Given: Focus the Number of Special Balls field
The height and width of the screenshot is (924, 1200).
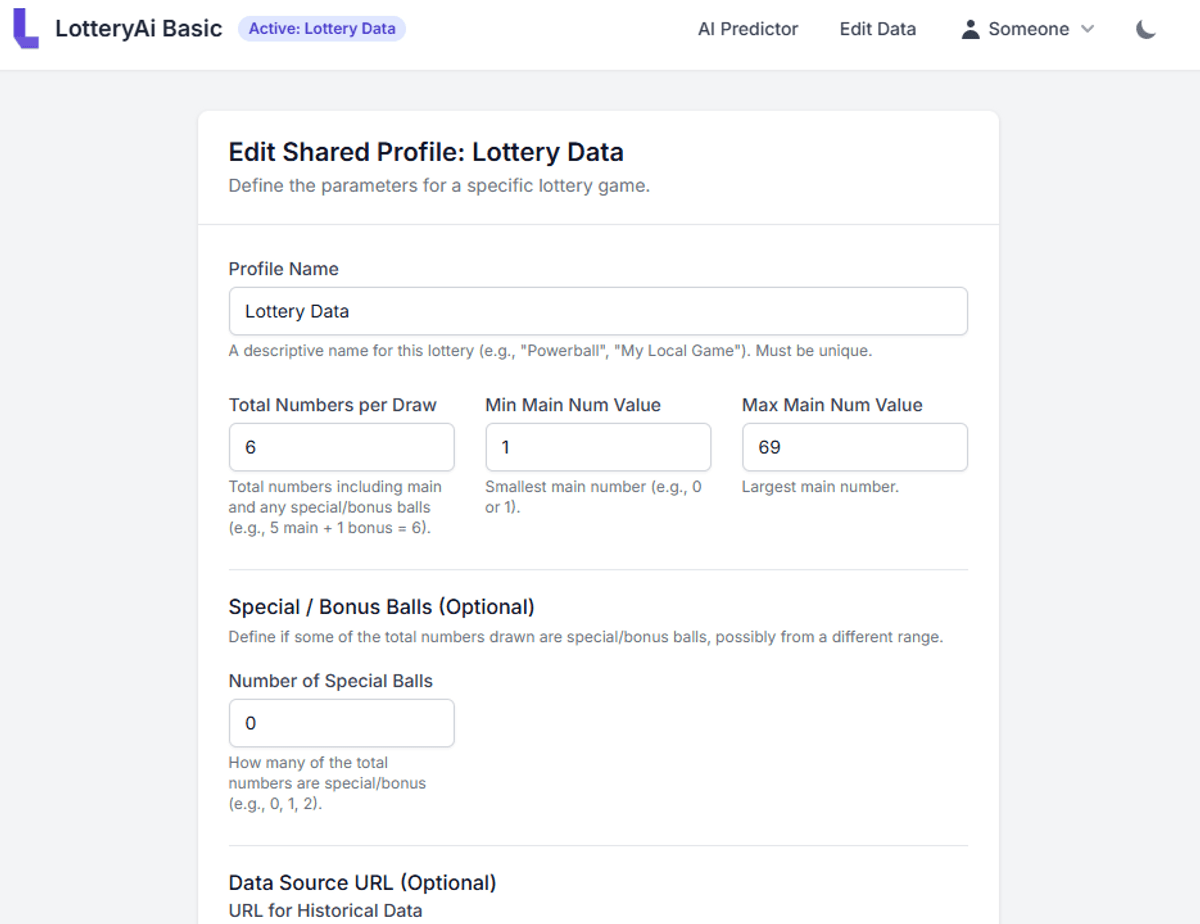Looking at the screenshot, I should point(341,723).
